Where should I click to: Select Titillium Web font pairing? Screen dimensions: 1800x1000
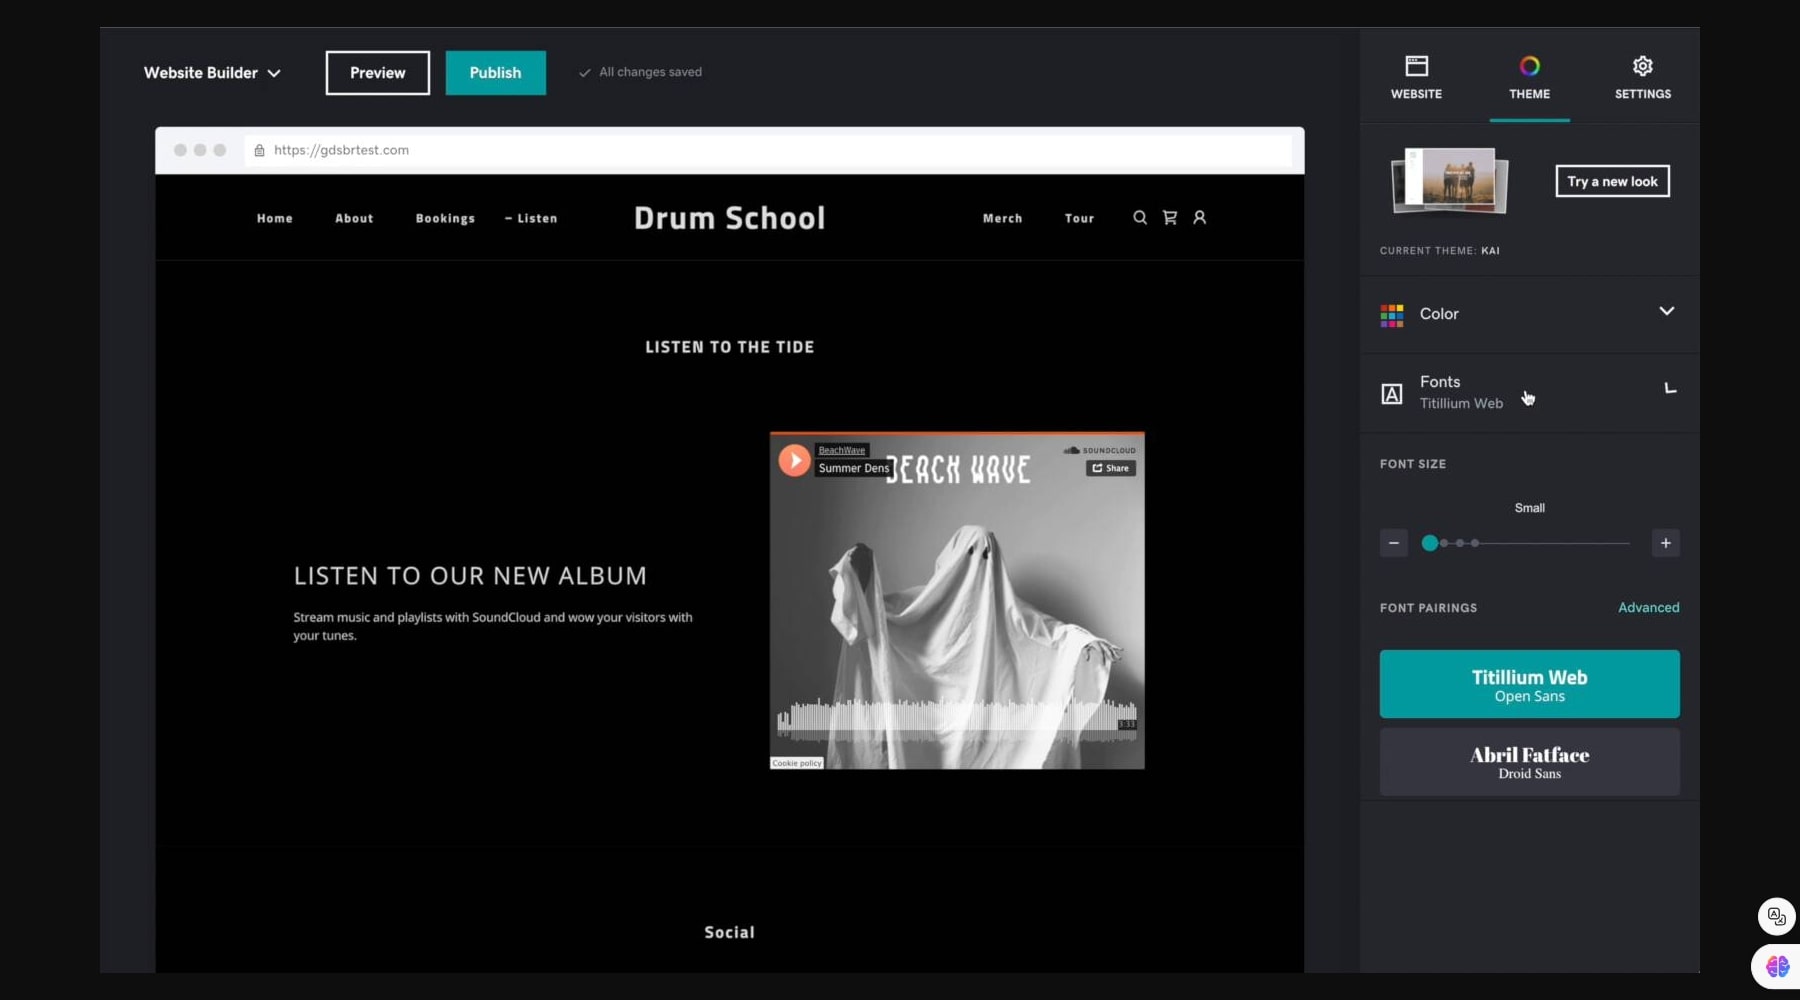coord(1529,684)
